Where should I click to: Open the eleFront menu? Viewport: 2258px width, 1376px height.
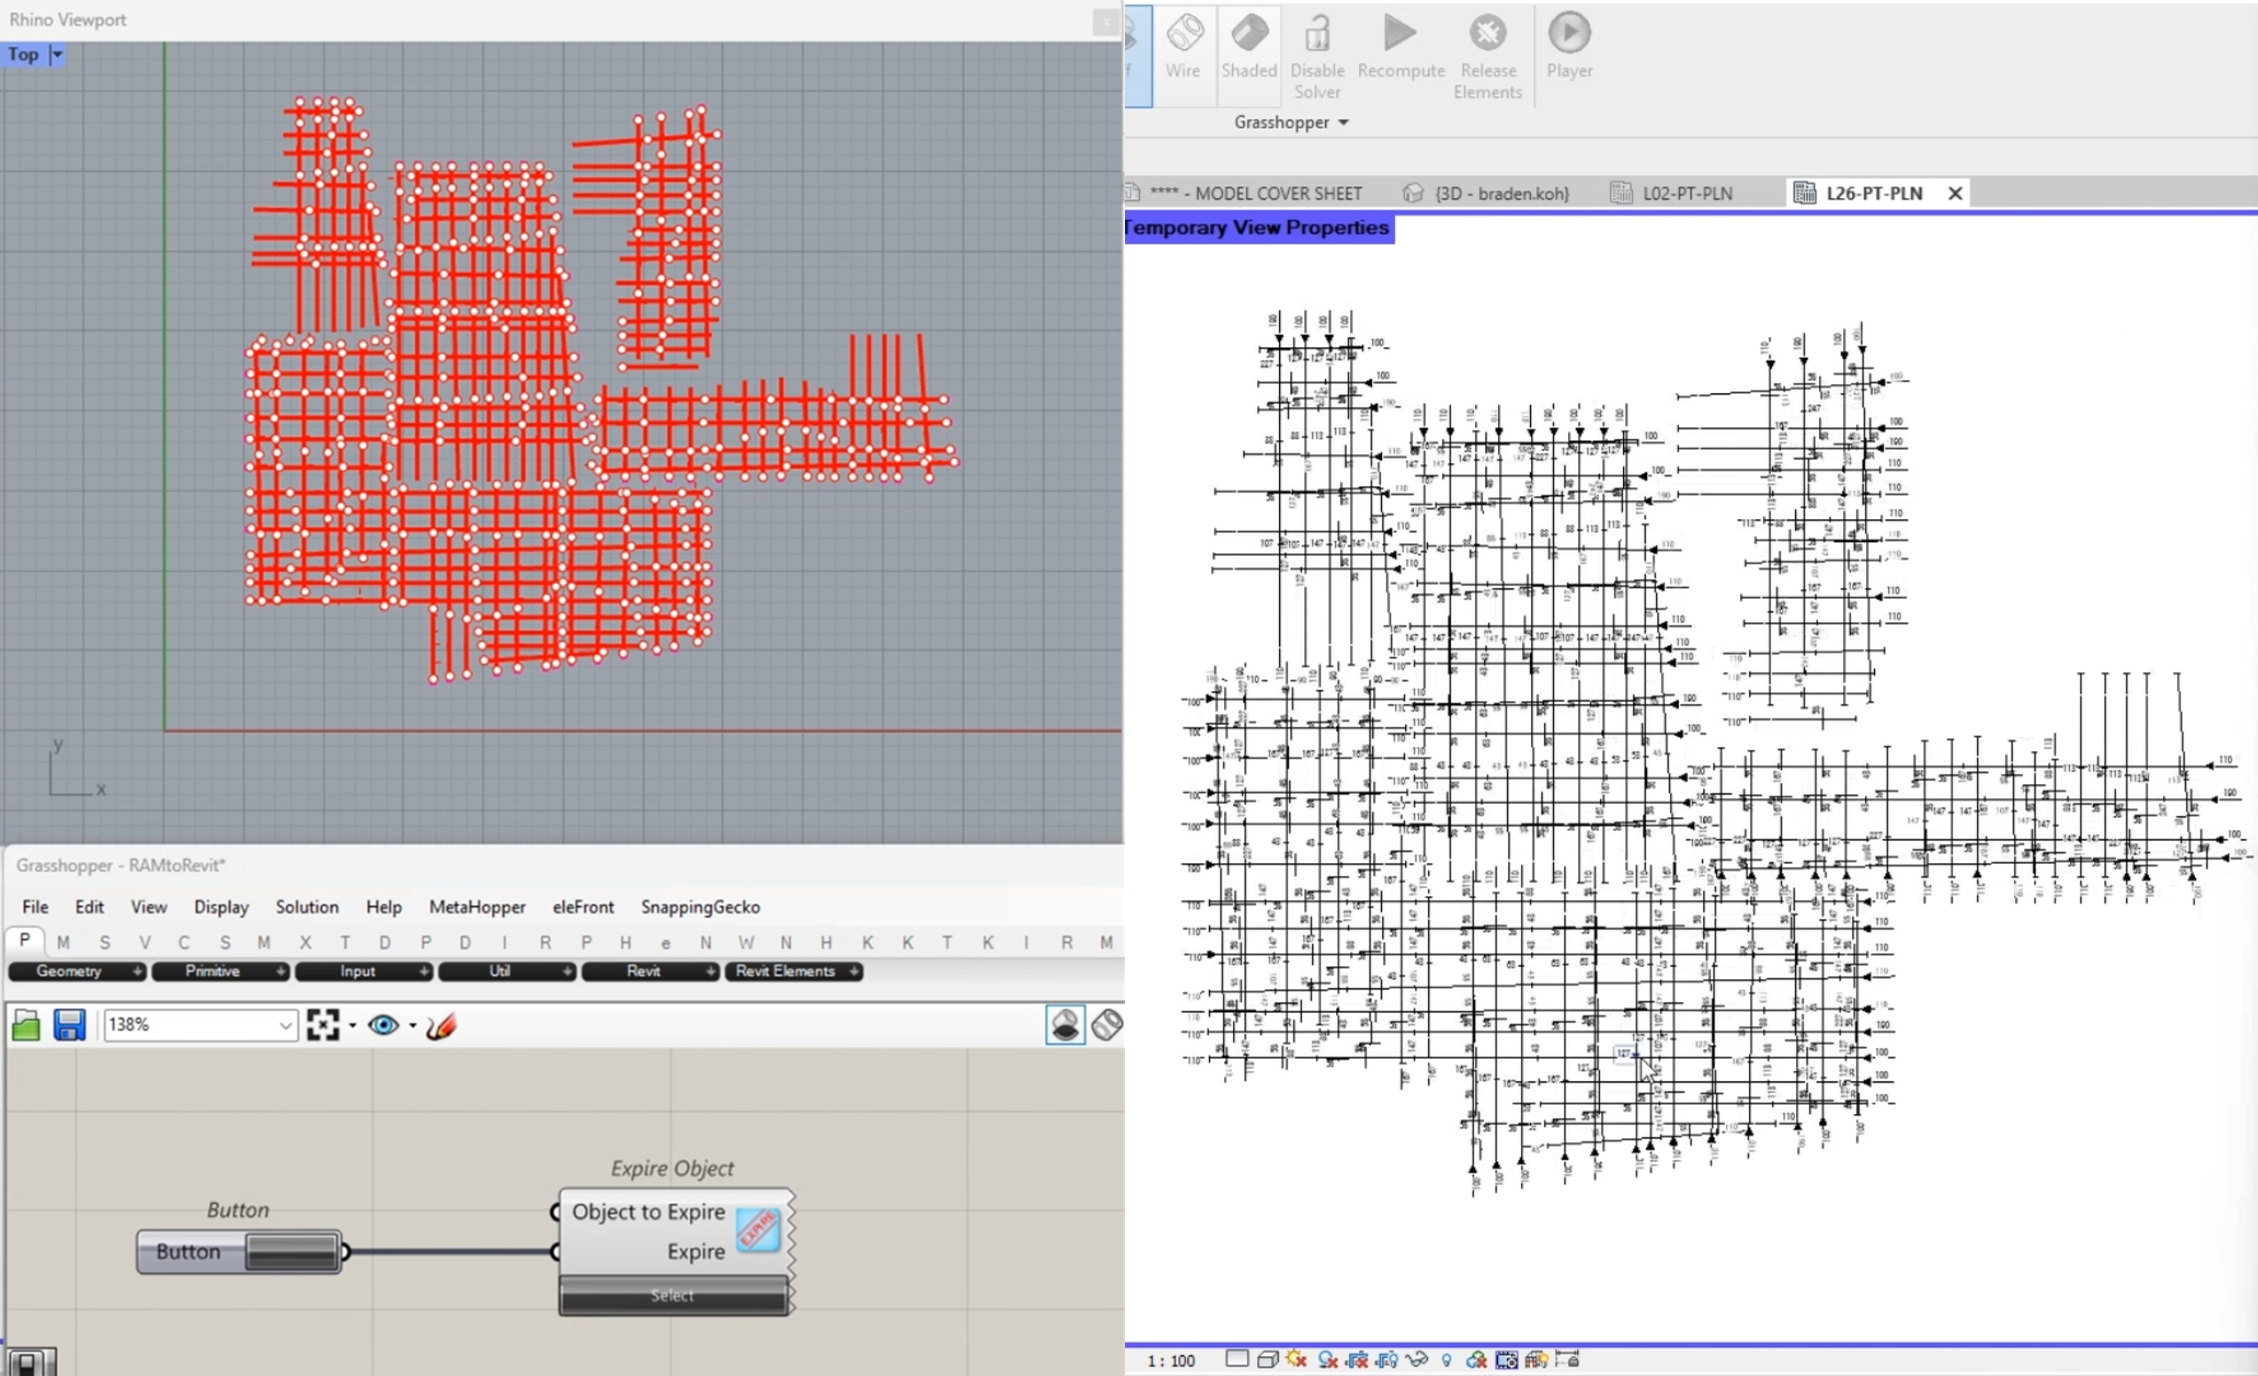pos(583,907)
